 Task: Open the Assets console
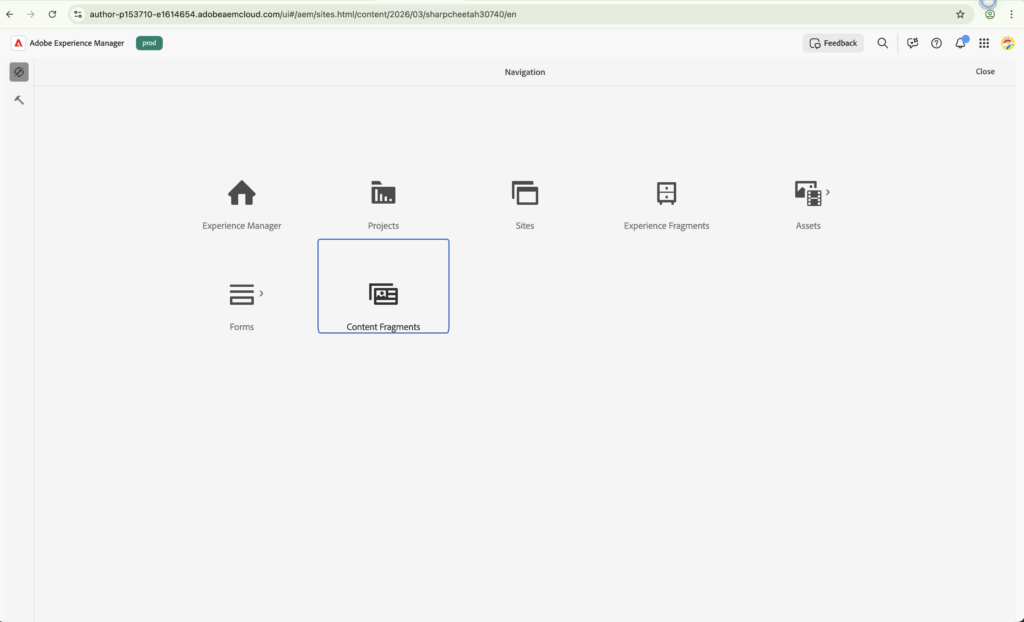(806, 195)
